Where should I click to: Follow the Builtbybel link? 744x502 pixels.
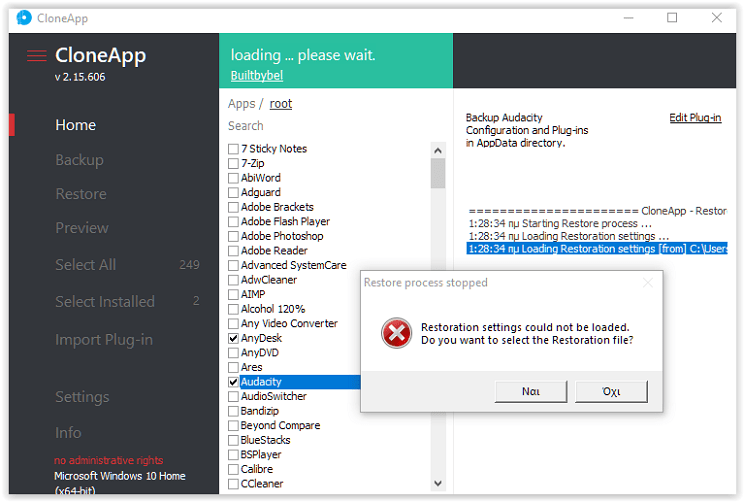click(257, 75)
